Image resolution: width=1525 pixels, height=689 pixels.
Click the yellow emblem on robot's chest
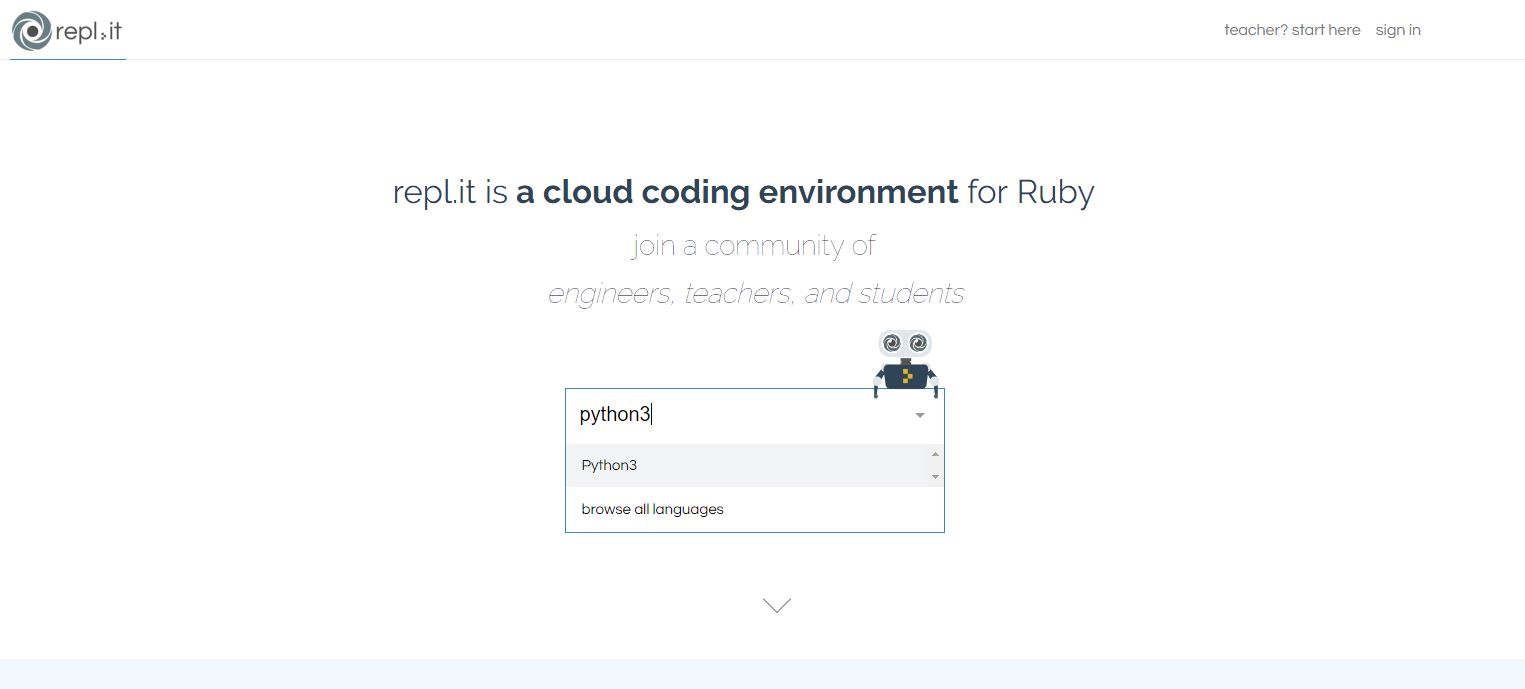click(906, 376)
